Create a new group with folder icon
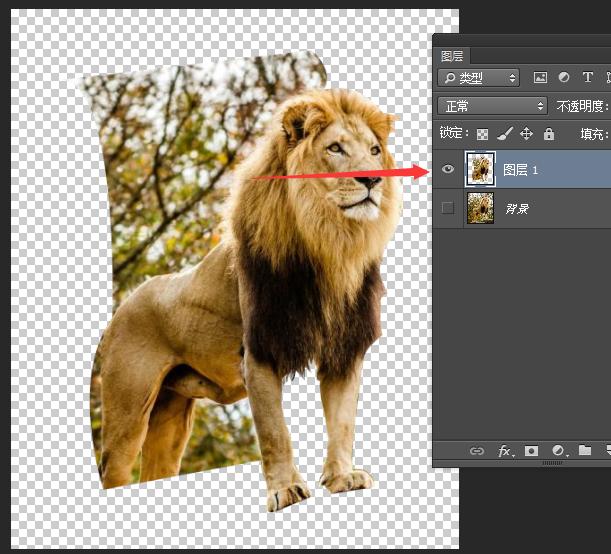 point(585,451)
